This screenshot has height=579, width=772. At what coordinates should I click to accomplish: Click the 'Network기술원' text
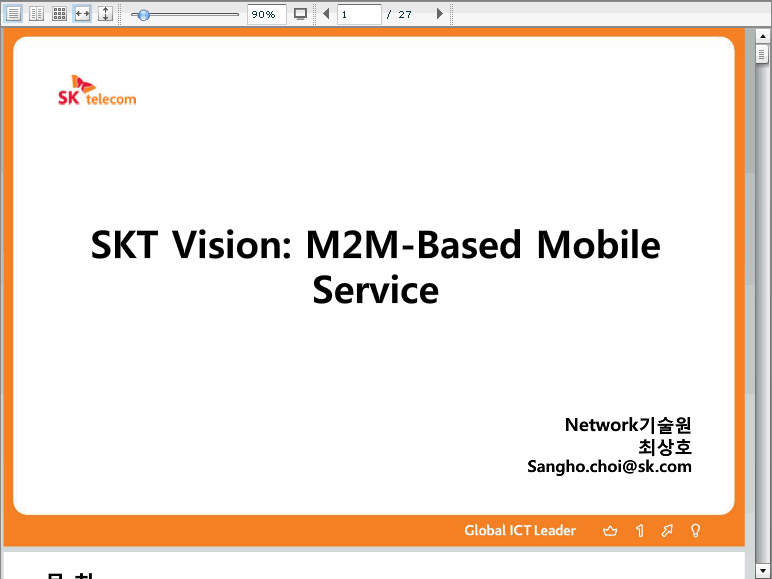tap(628, 424)
